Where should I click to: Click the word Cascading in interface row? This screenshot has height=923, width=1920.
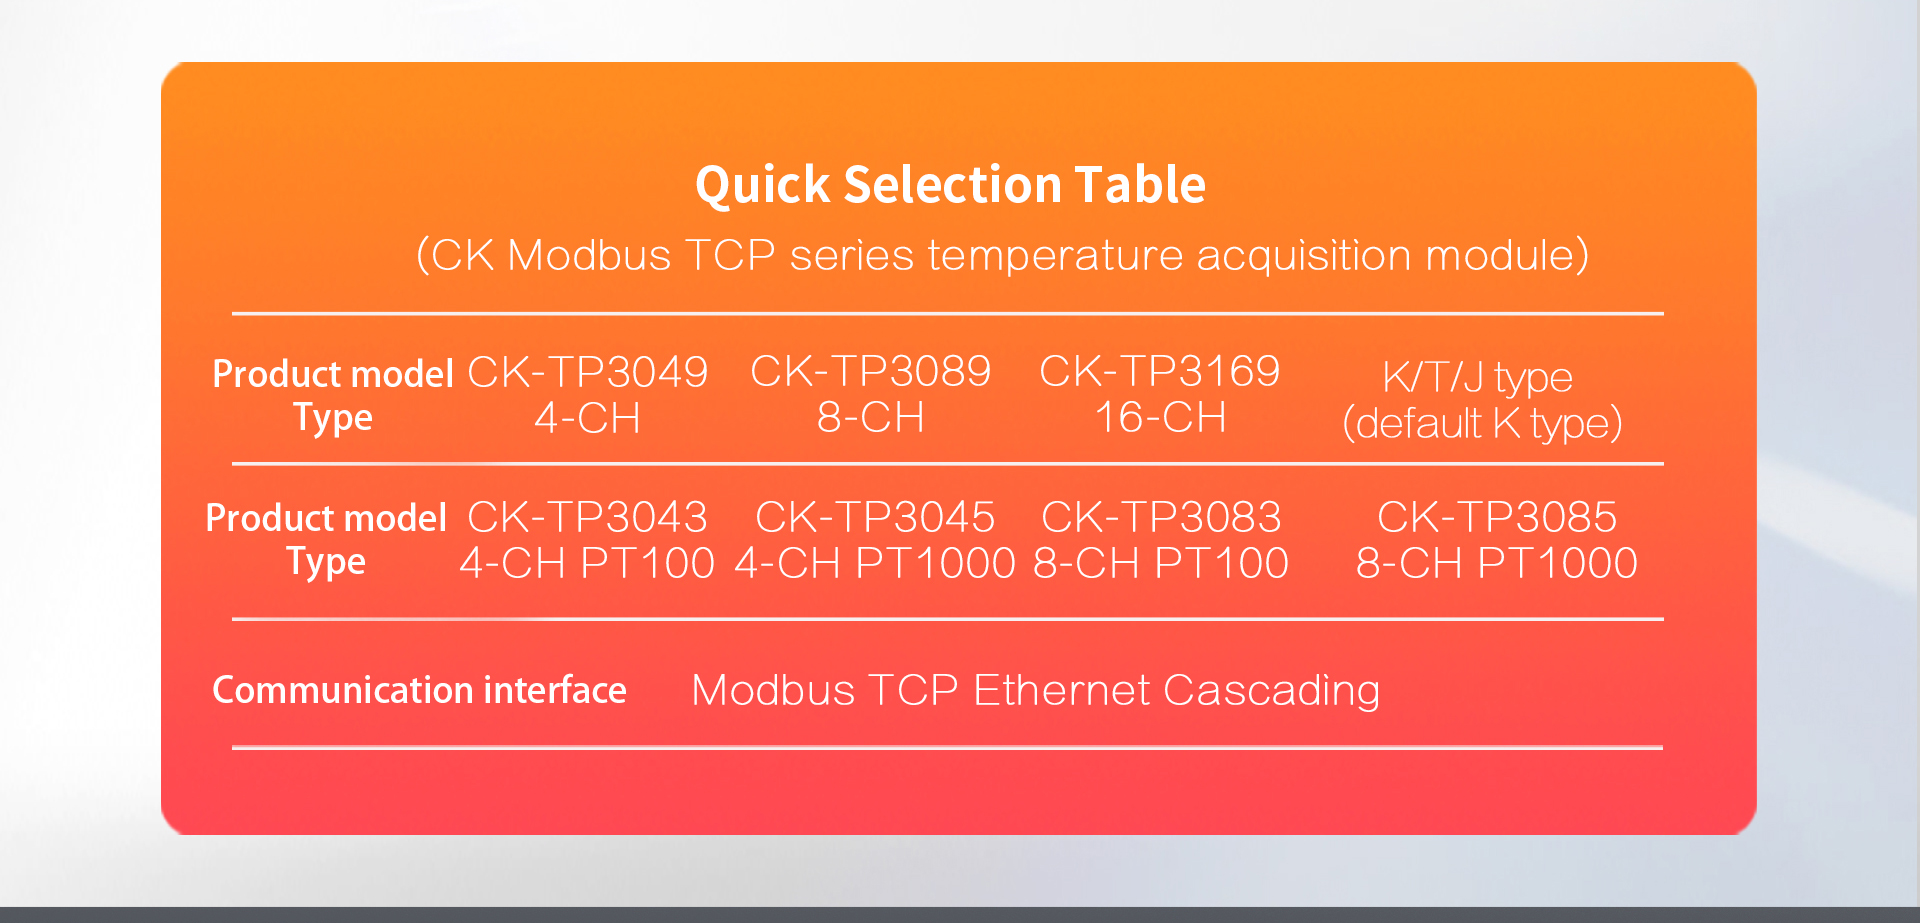1271,691
